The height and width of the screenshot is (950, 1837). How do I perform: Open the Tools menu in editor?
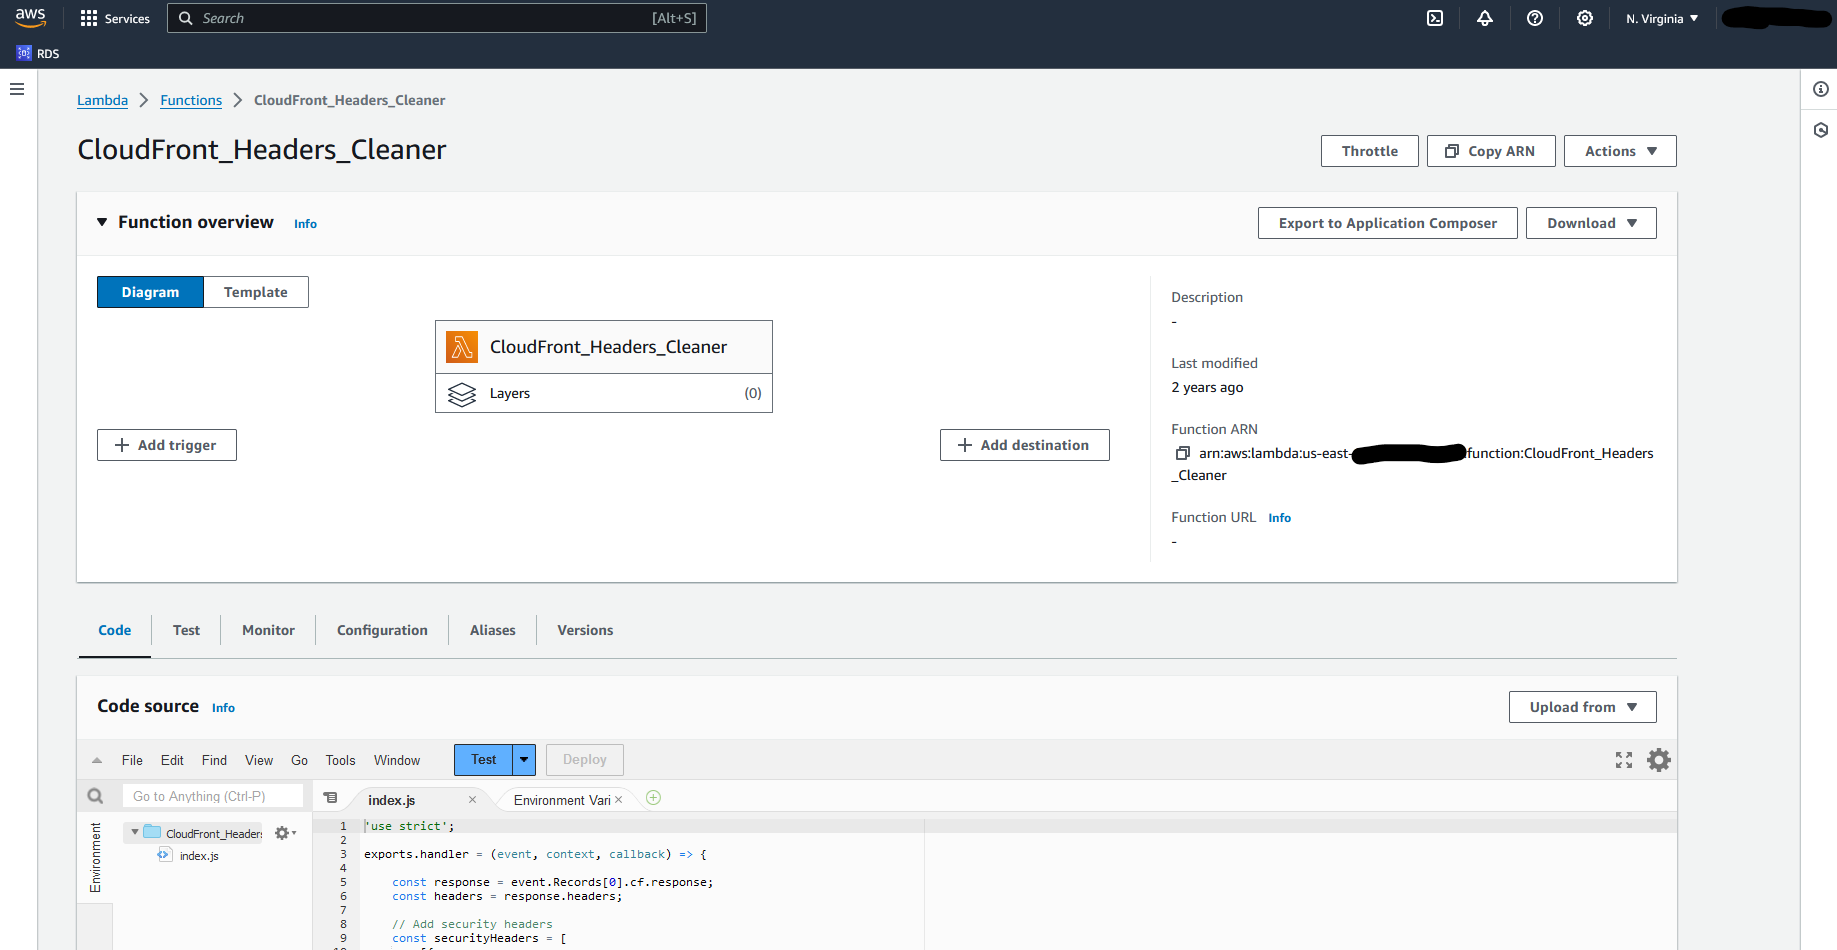(340, 760)
